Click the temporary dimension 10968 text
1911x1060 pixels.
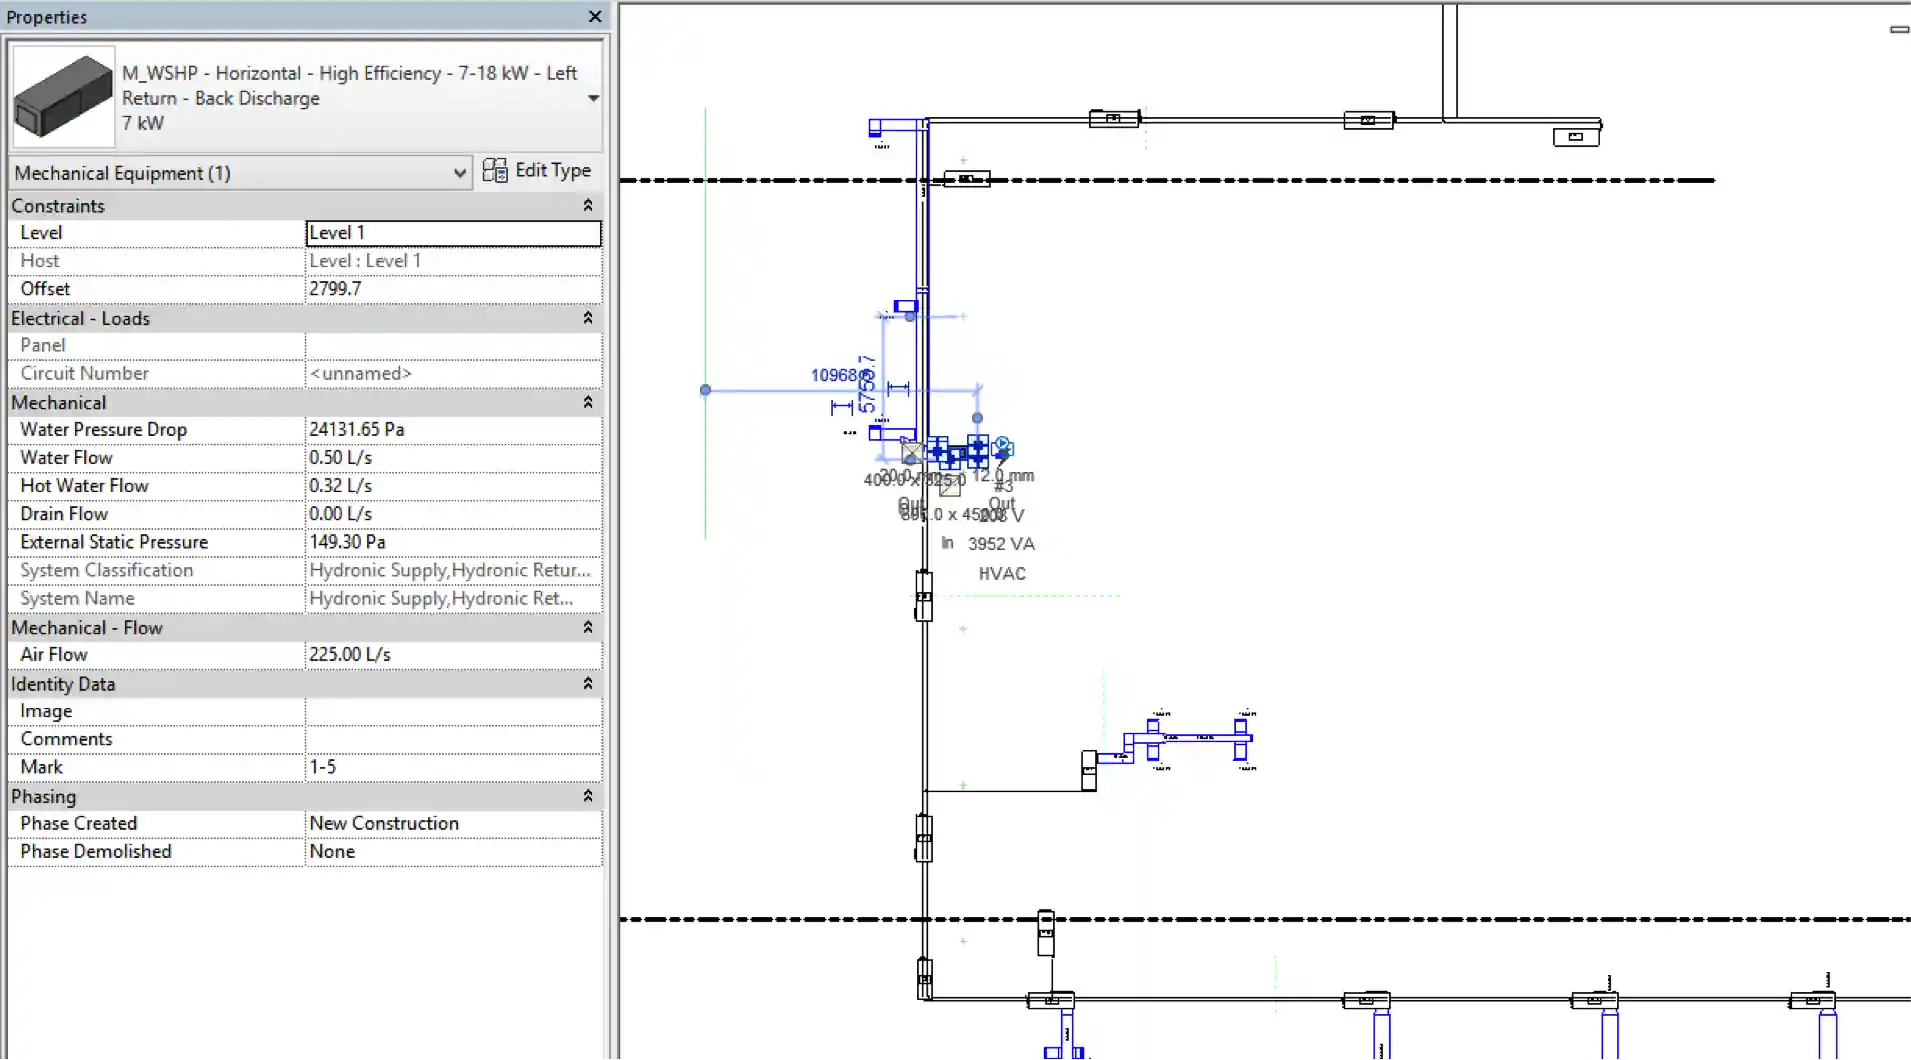834,375
